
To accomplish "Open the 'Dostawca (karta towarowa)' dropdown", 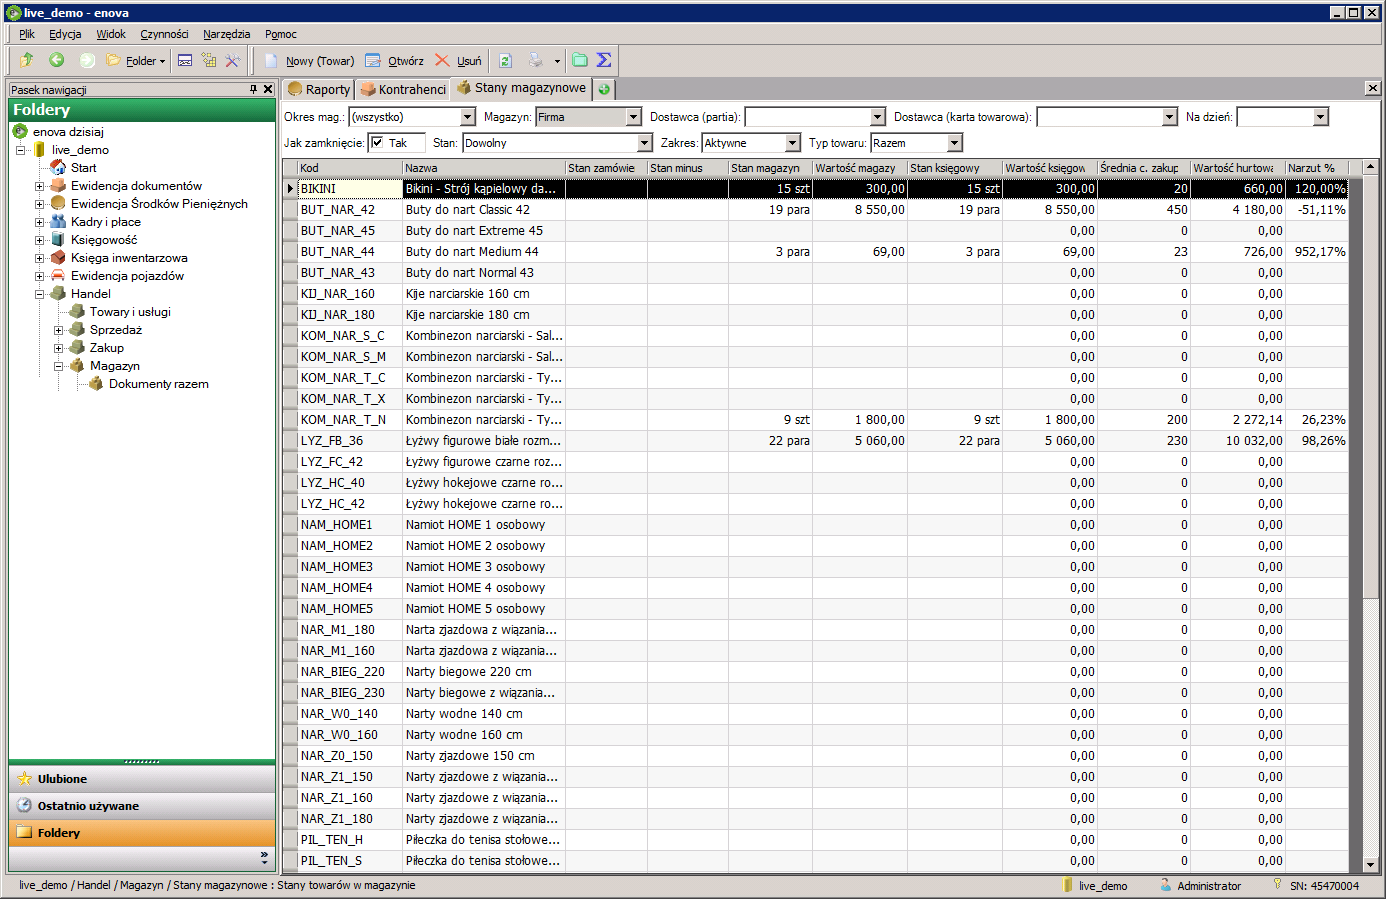I will [1170, 117].
